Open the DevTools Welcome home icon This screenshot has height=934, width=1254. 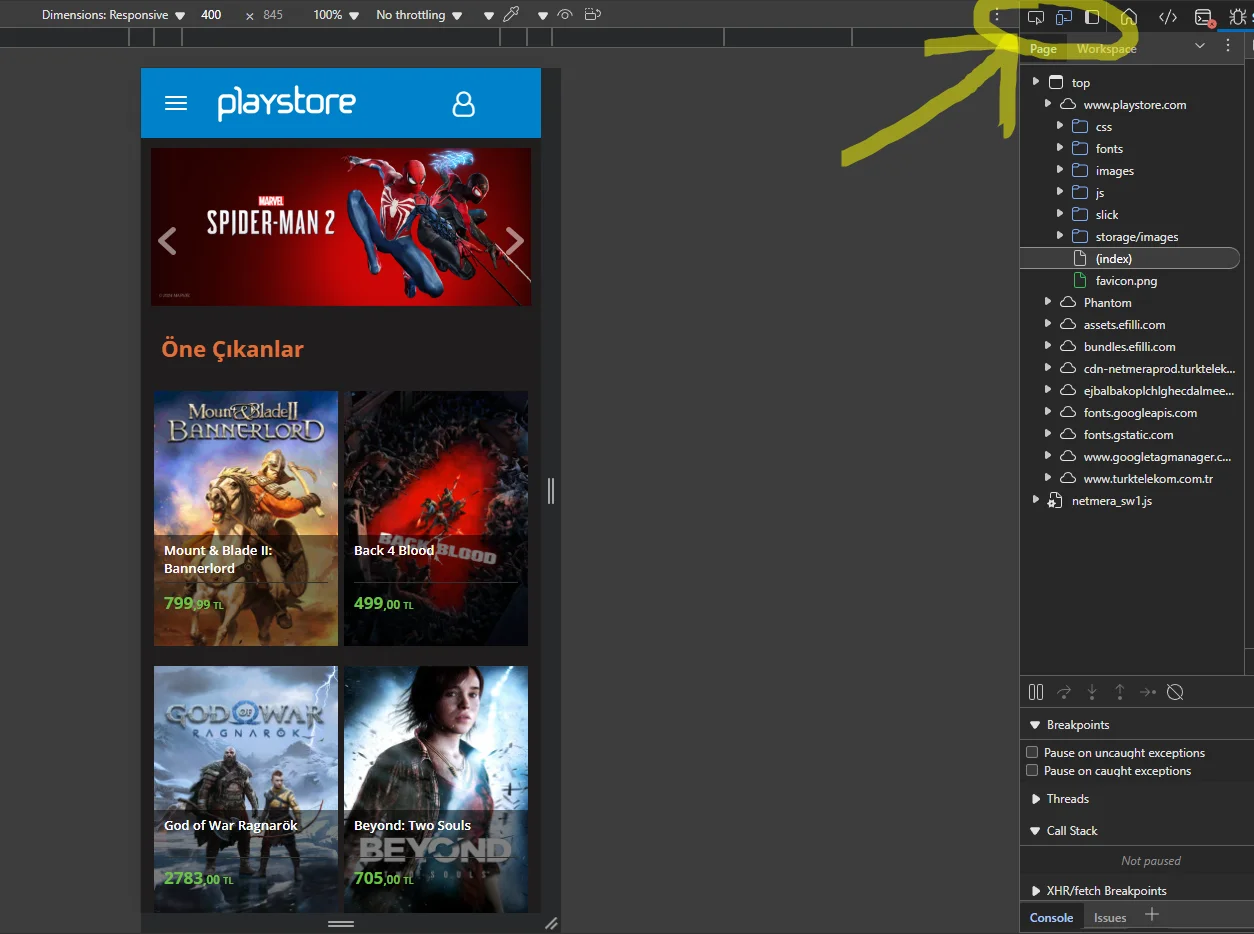pos(1128,17)
